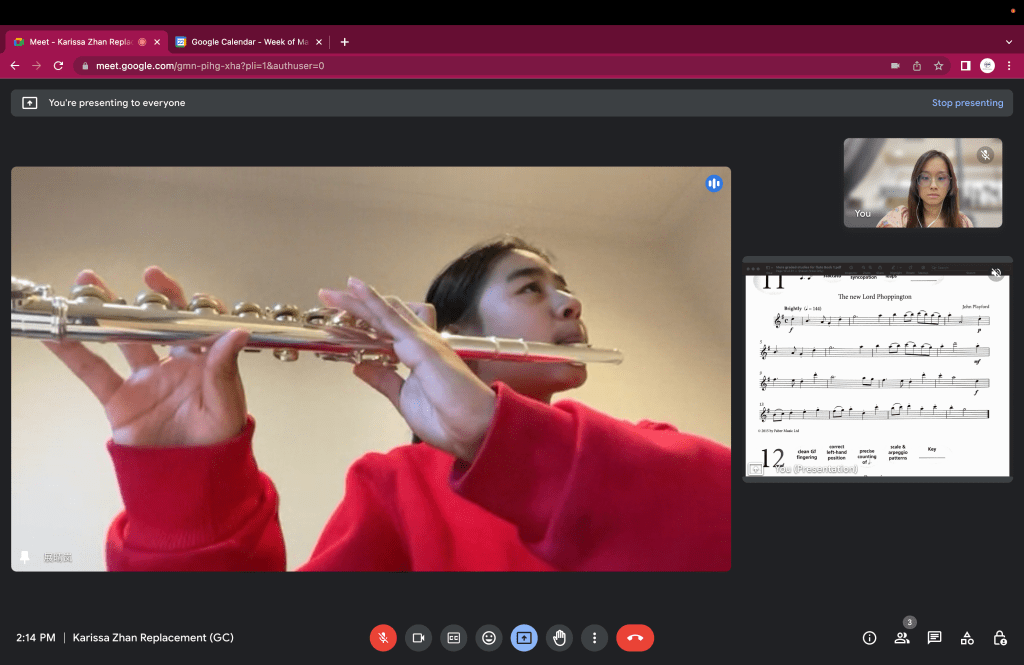Leave the call with red hang-up button
Image resolution: width=1024 pixels, height=665 pixels.
[635, 638]
